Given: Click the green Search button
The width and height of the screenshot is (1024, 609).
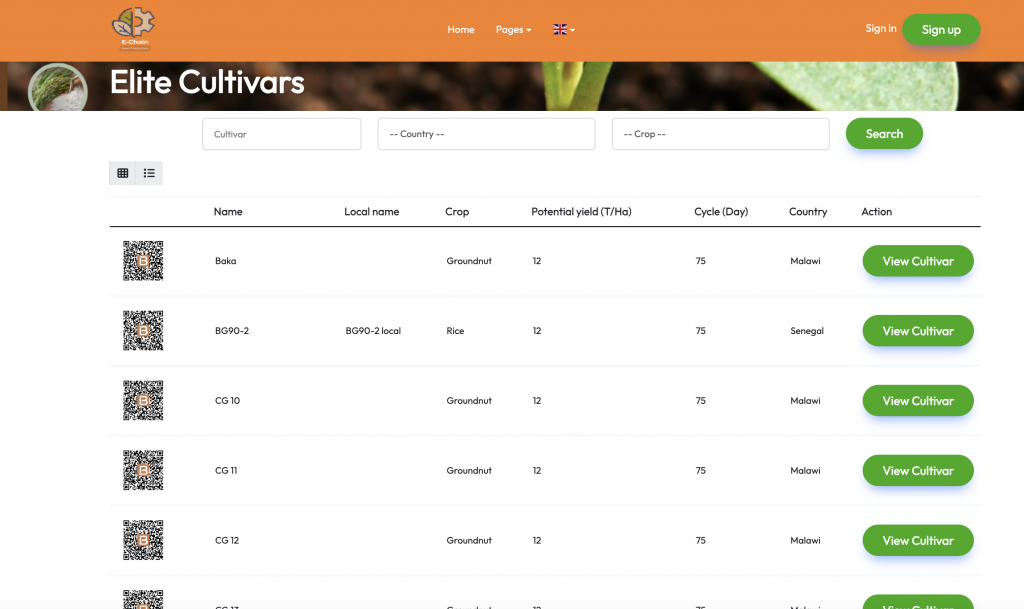Looking at the screenshot, I should click(884, 134).
